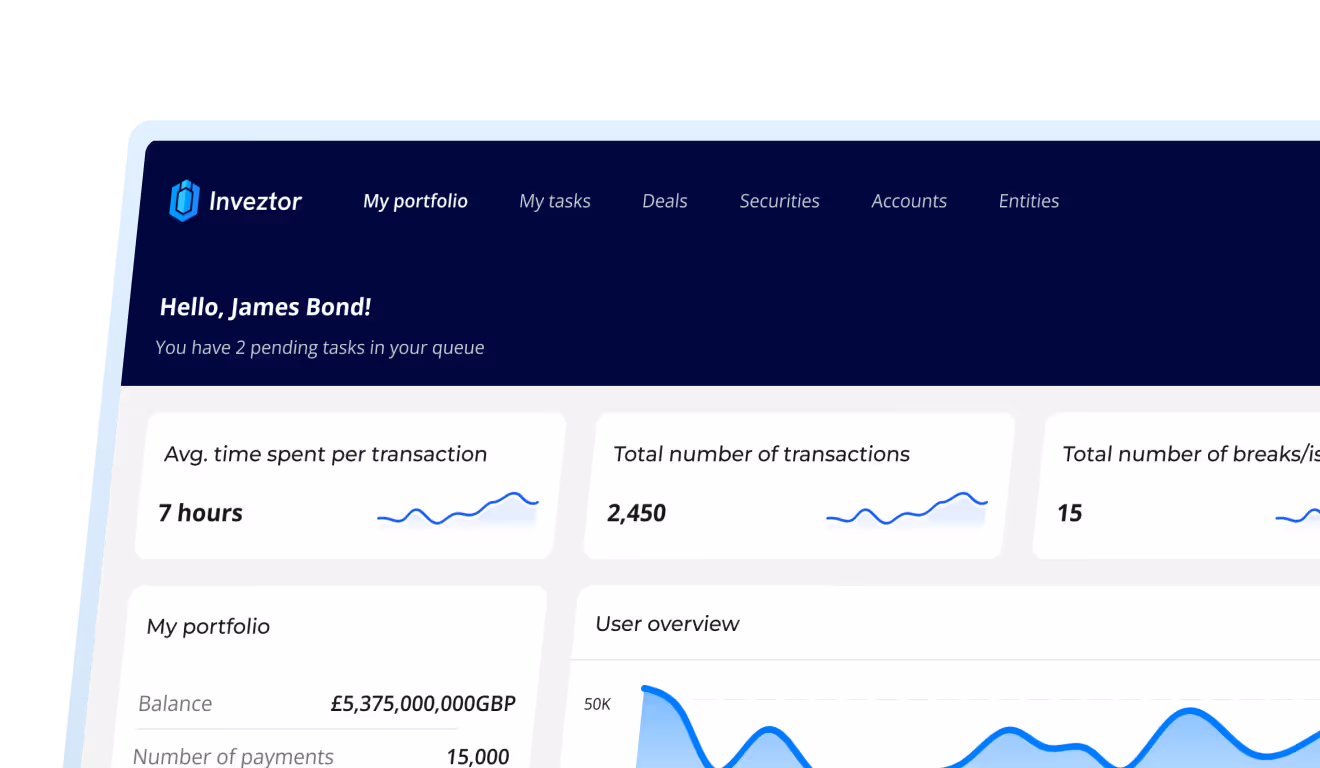Image resolution: width=1320 pixels, height=768 pixels.
Task: Click the Total number of transactions title
Action: tap(762, 454)
